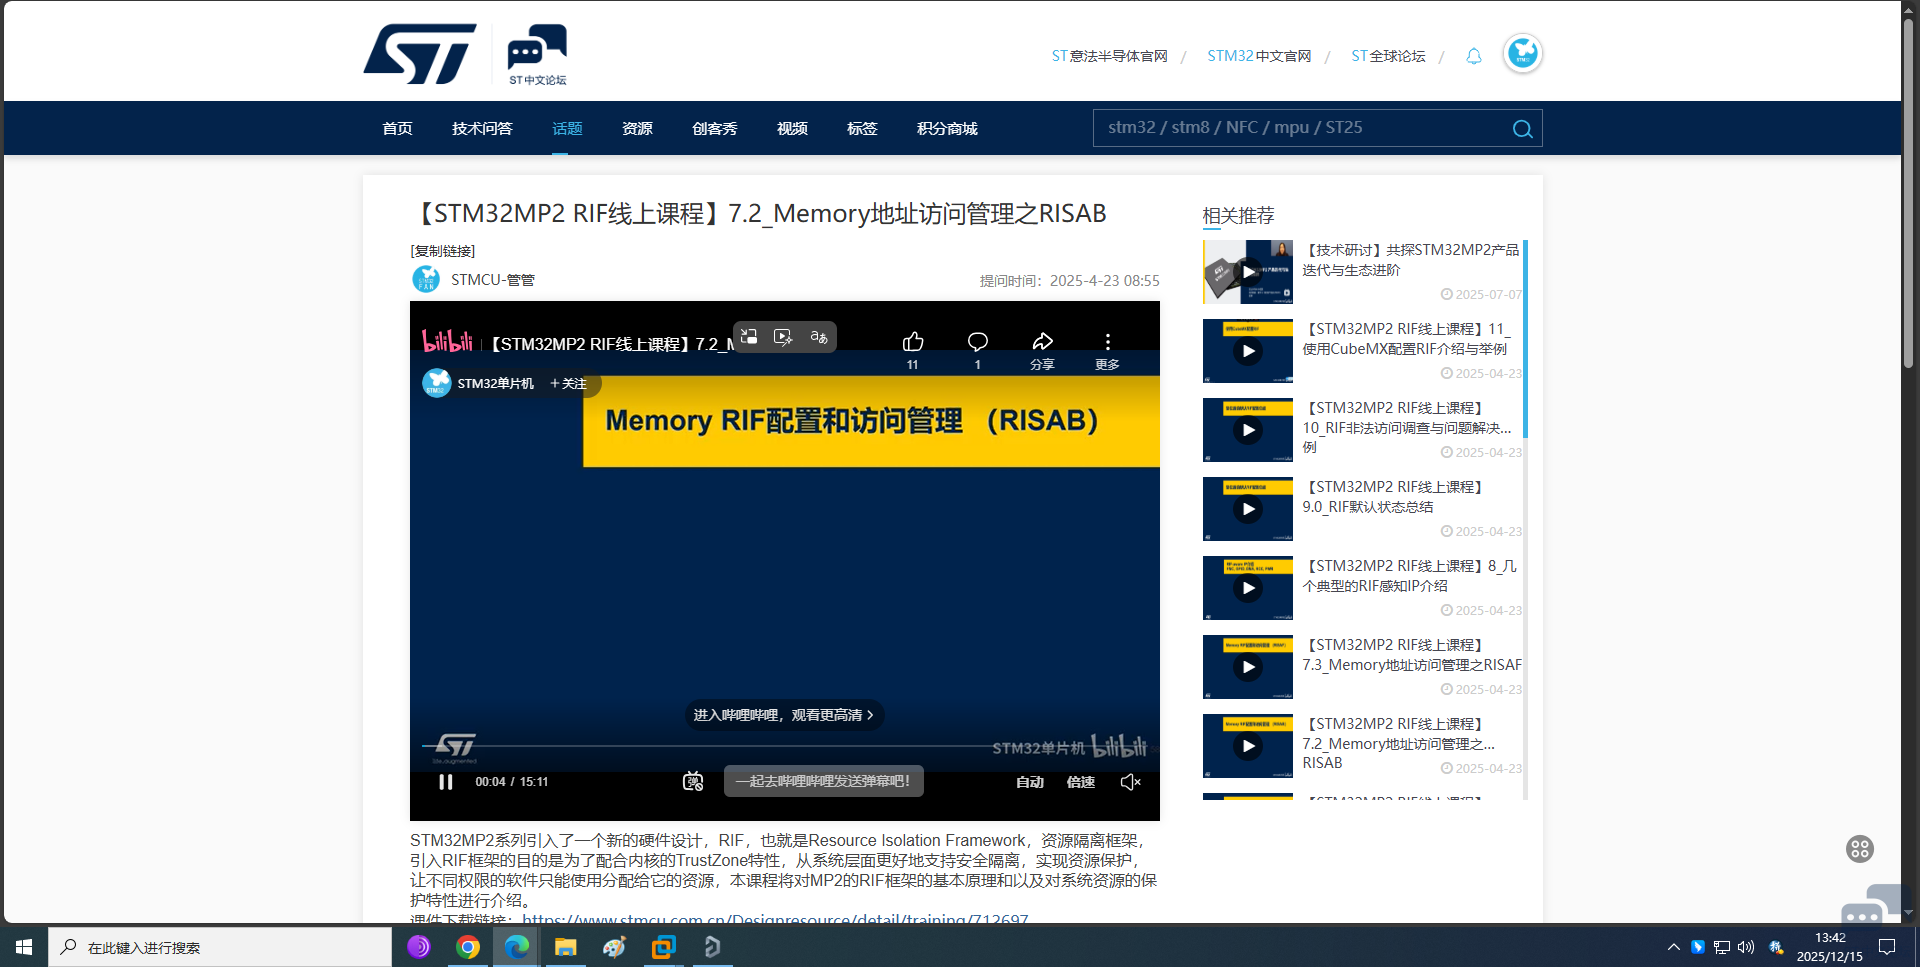Click the 进入哔哩哔哩，观看更高清 button
Screen dimensions: 1920x967
pyautogui.click(x=784, y=715)
